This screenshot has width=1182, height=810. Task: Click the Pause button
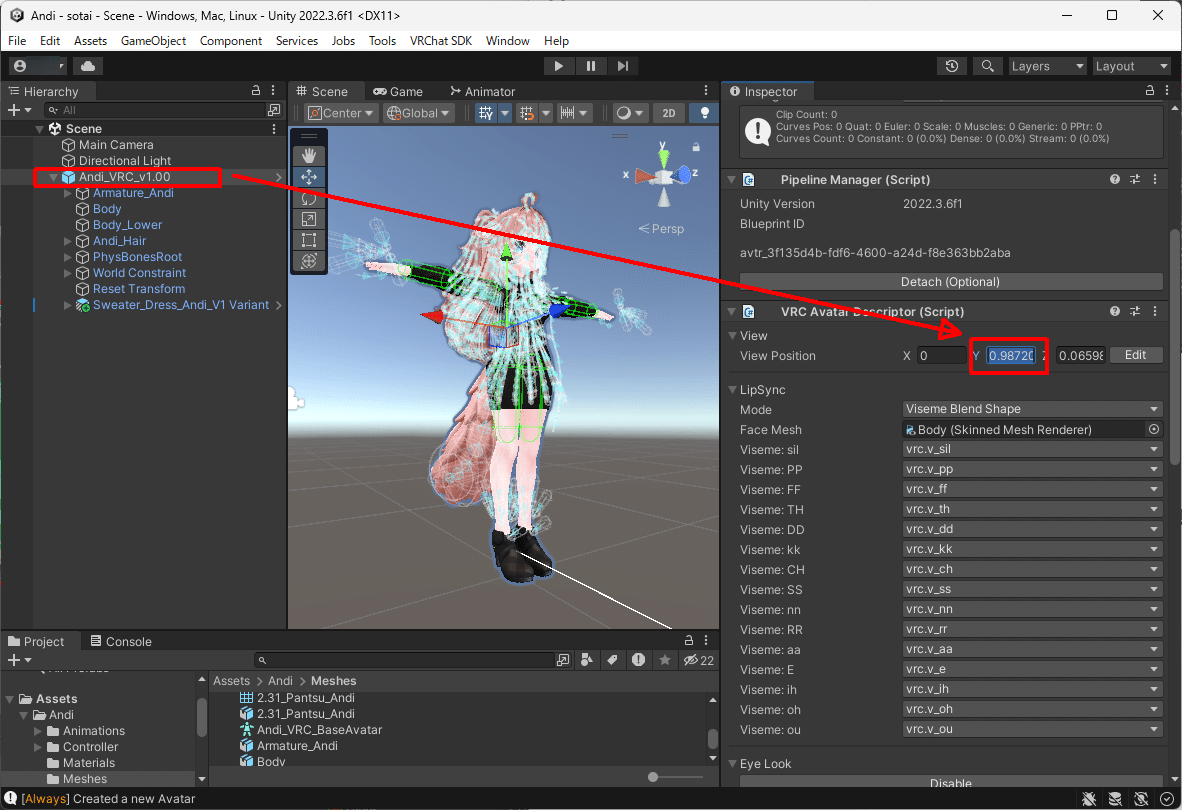click(x=591, y=66)
